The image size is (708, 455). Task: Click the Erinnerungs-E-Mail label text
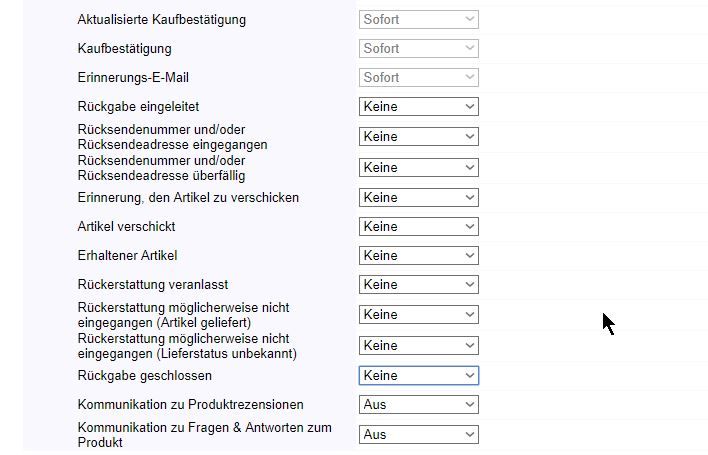133,77
